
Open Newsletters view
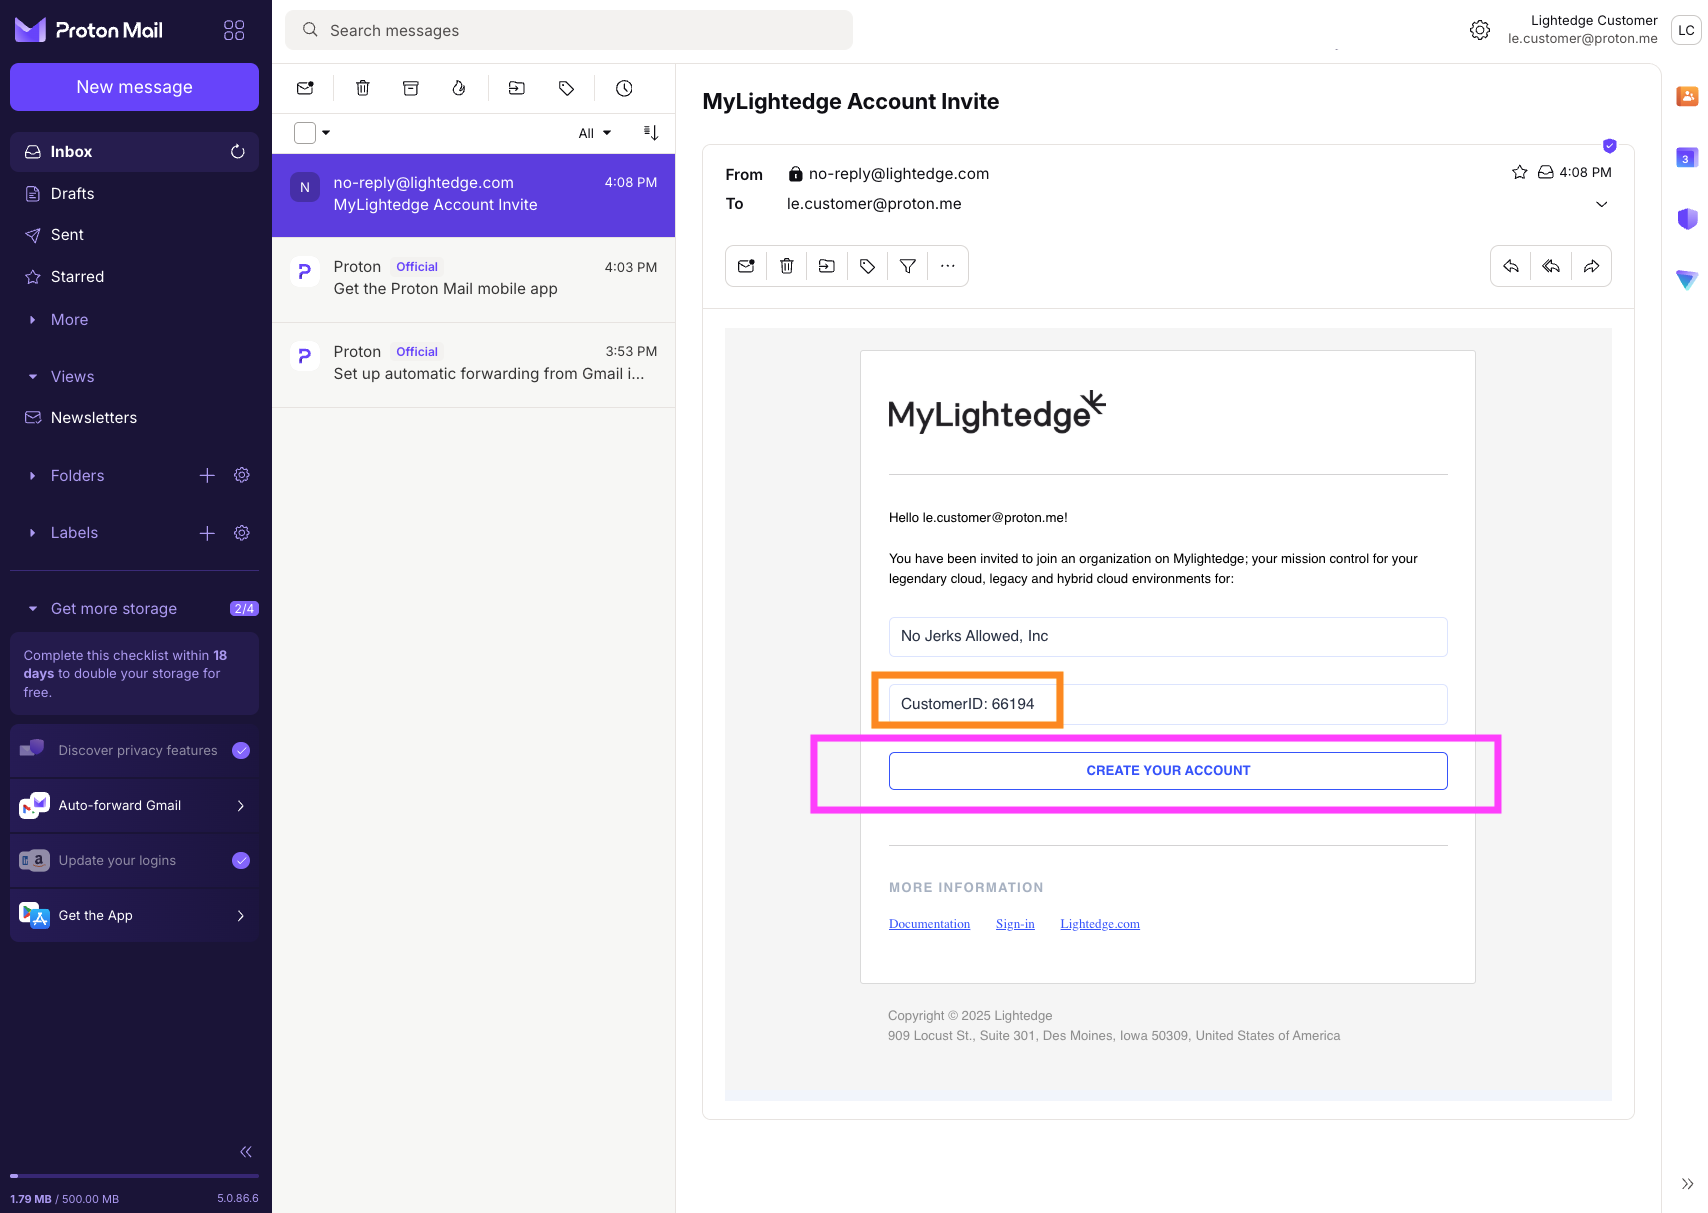[x=134, y=418]
